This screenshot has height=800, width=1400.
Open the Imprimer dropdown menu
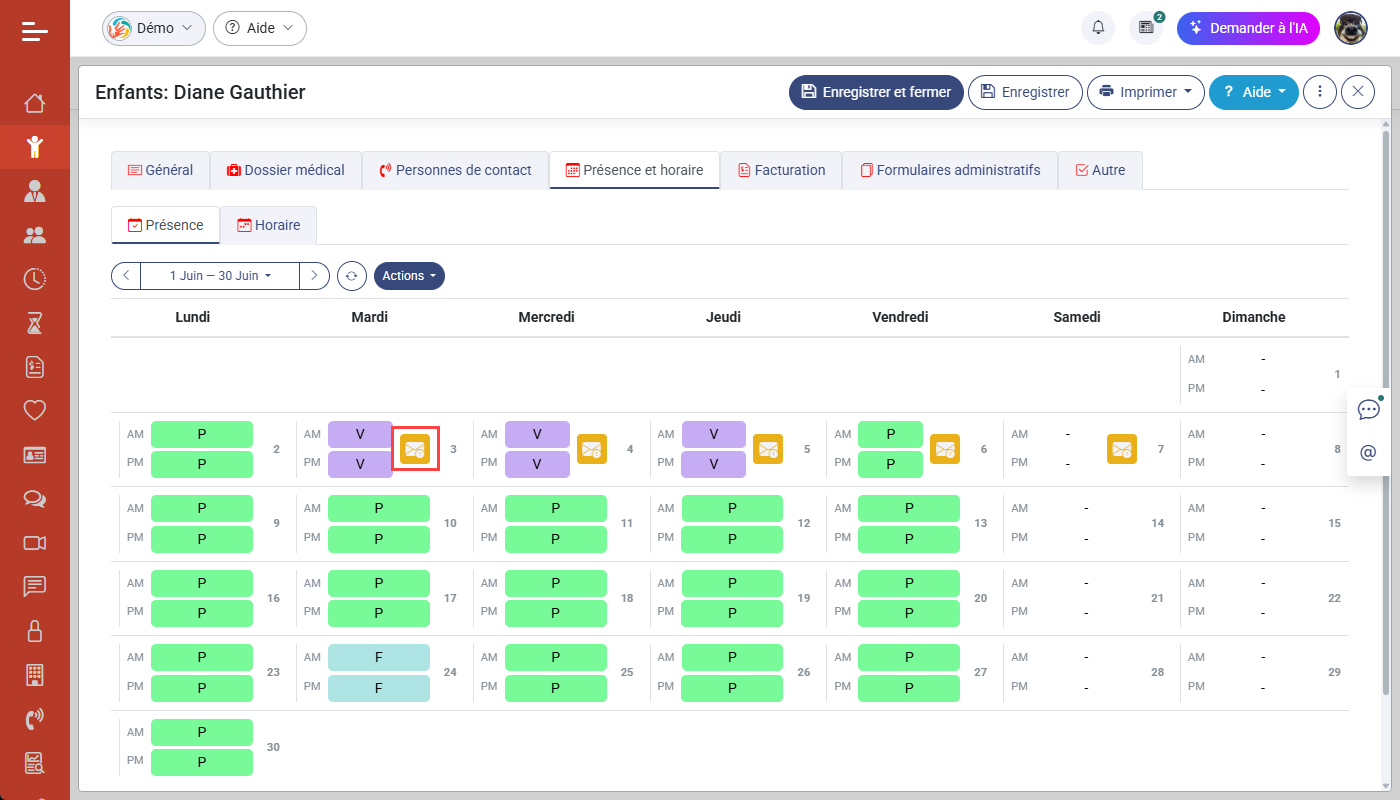[1145, 92]
